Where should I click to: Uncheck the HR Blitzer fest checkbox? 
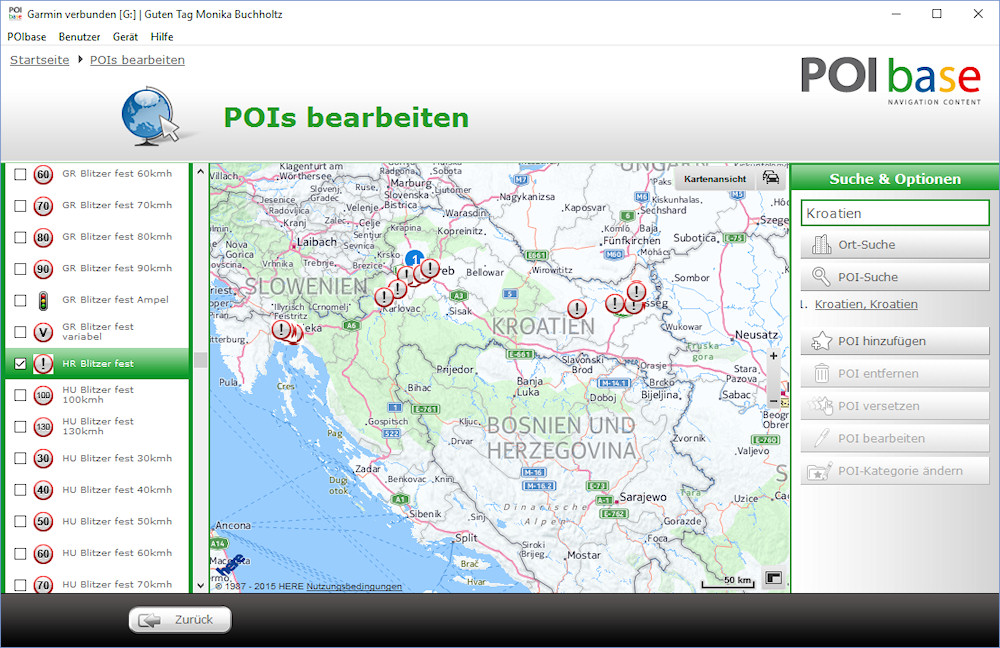tap(20, 364)
